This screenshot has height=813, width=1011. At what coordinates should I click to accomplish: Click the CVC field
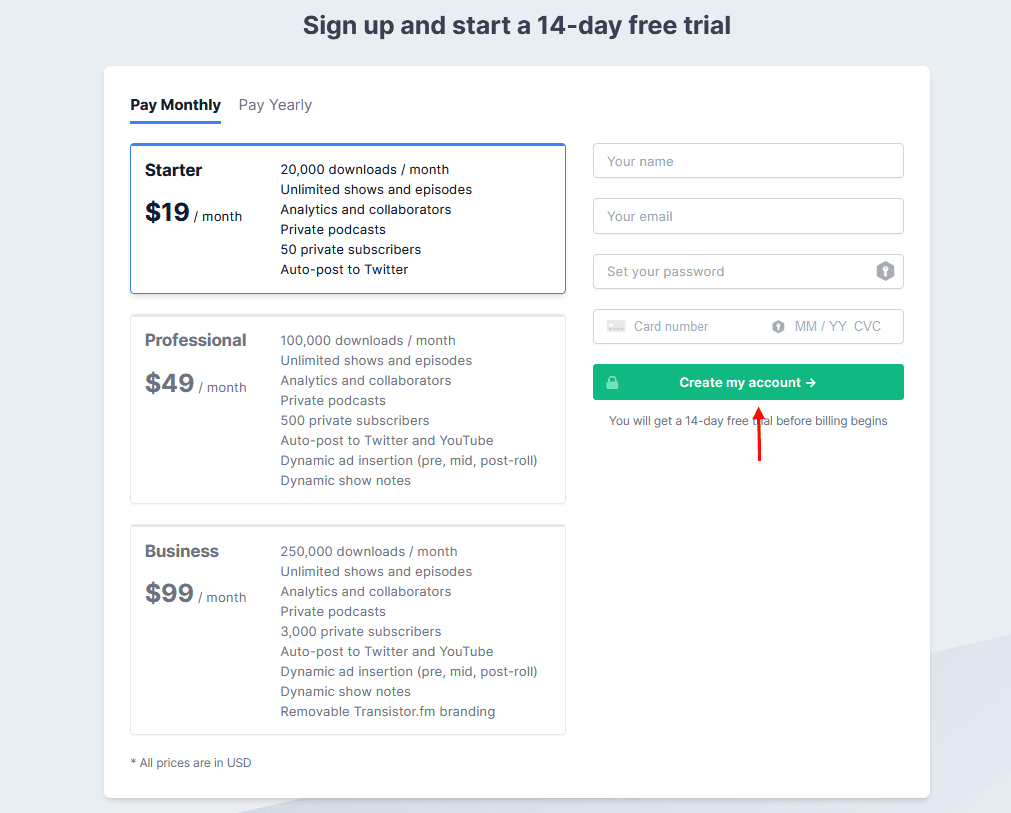point(867,326)
